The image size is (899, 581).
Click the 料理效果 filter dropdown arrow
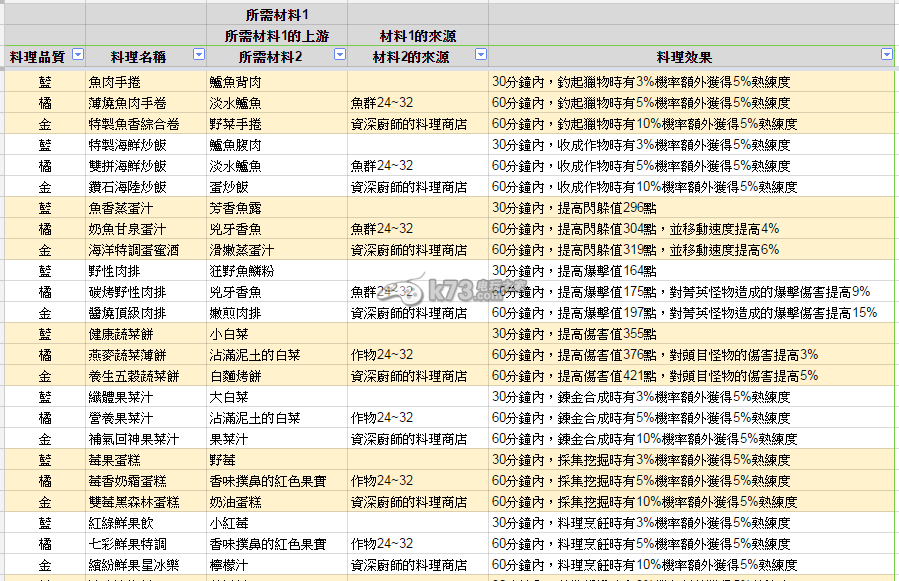pos(885,56)
